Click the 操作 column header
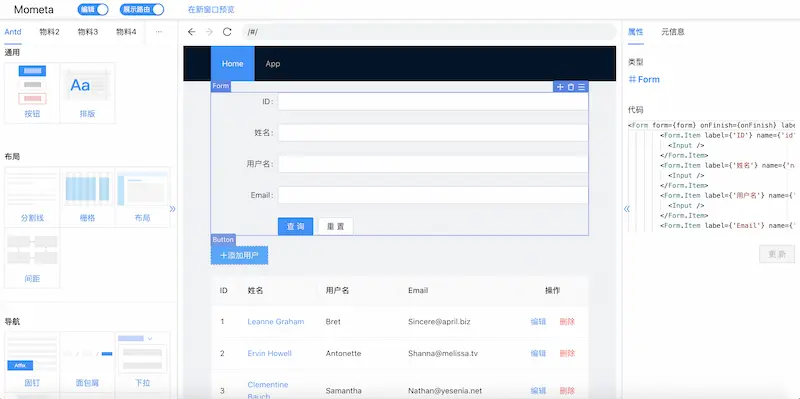Image resolution: width=800 pixels, height=399 pixels. pos(553,290)
